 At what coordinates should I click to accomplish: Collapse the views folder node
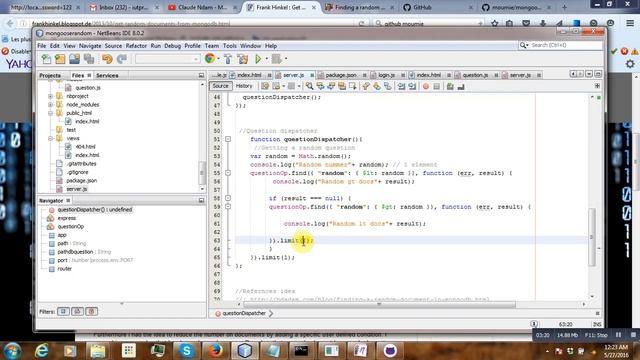pos(51,138)
